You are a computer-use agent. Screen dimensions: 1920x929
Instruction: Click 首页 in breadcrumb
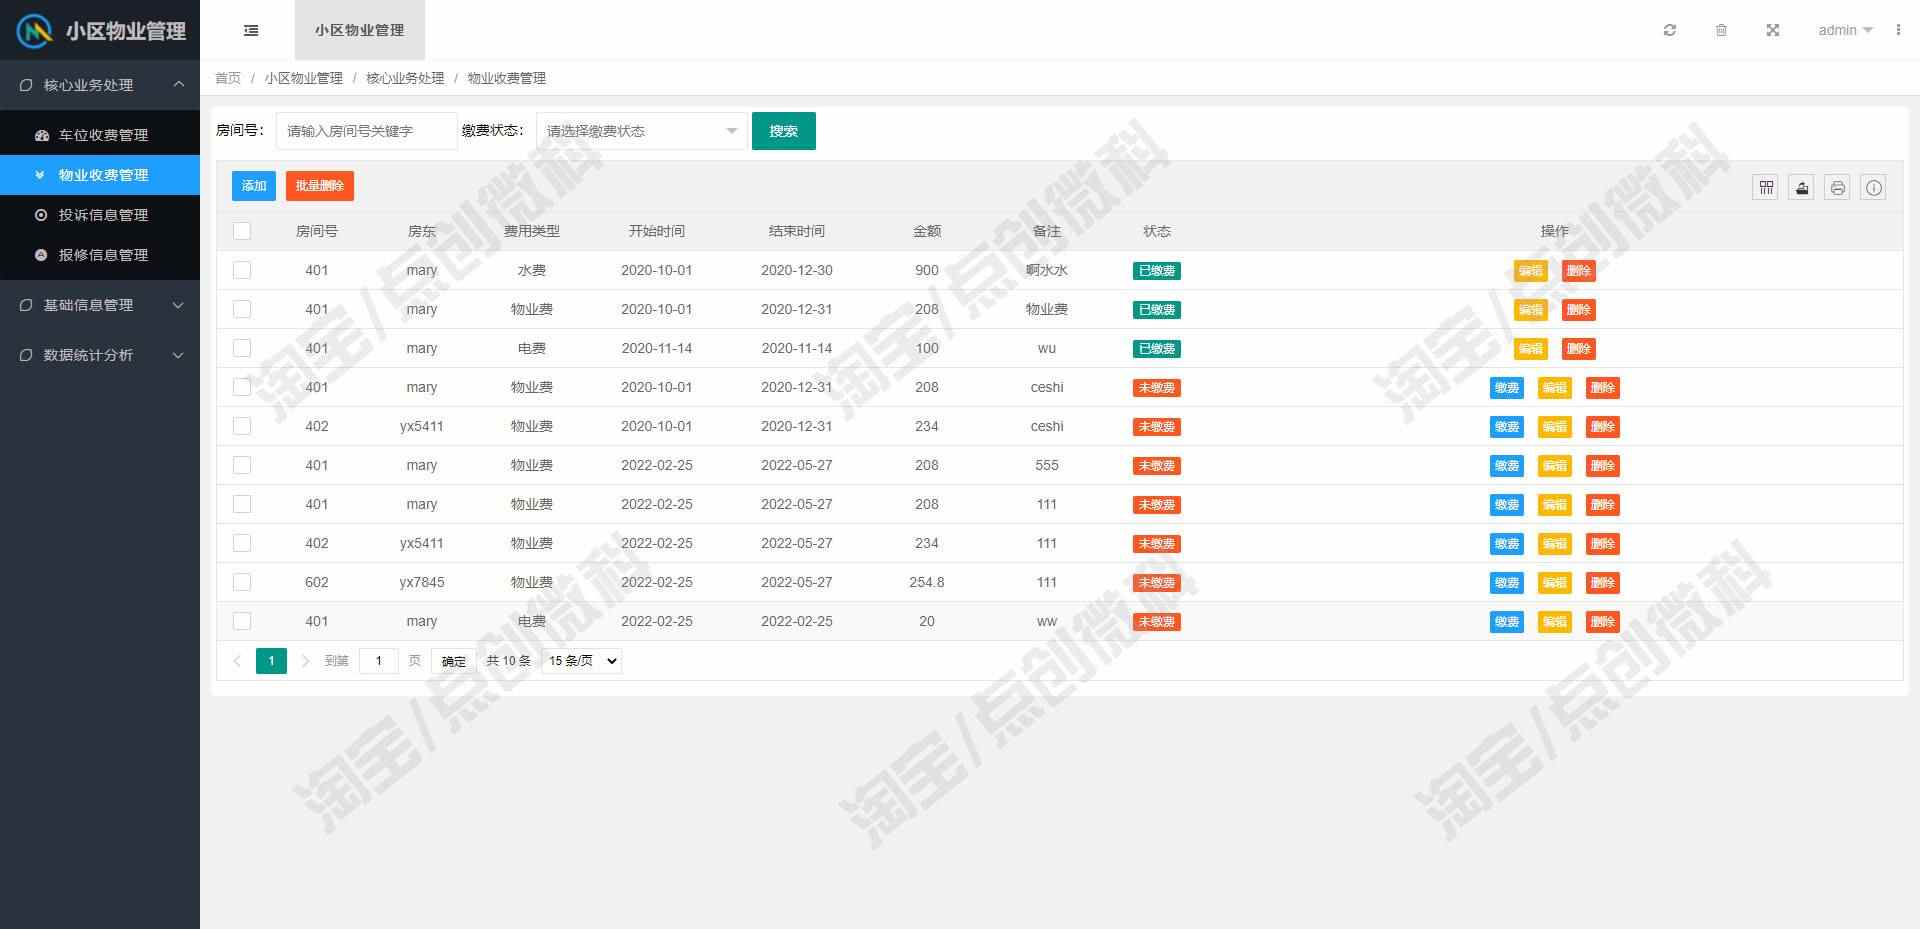(228, 78)
